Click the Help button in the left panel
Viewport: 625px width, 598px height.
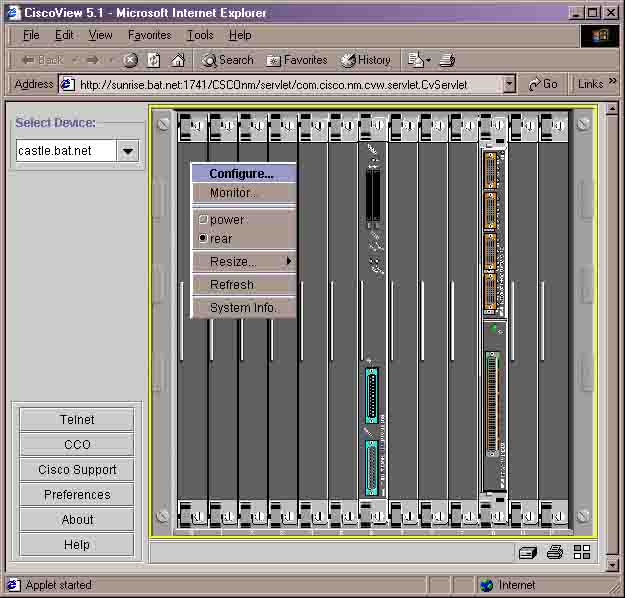coord(77,545)
